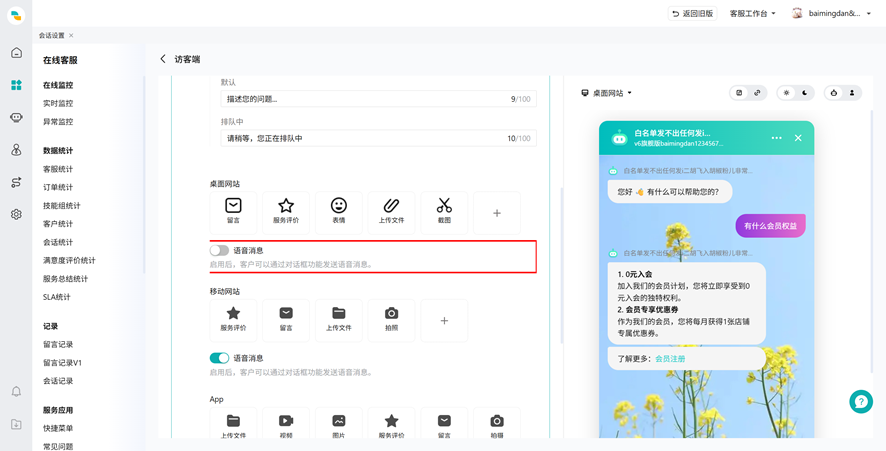Open the settings gear sidebar icon
886x451 pixels.
[16, 214]
